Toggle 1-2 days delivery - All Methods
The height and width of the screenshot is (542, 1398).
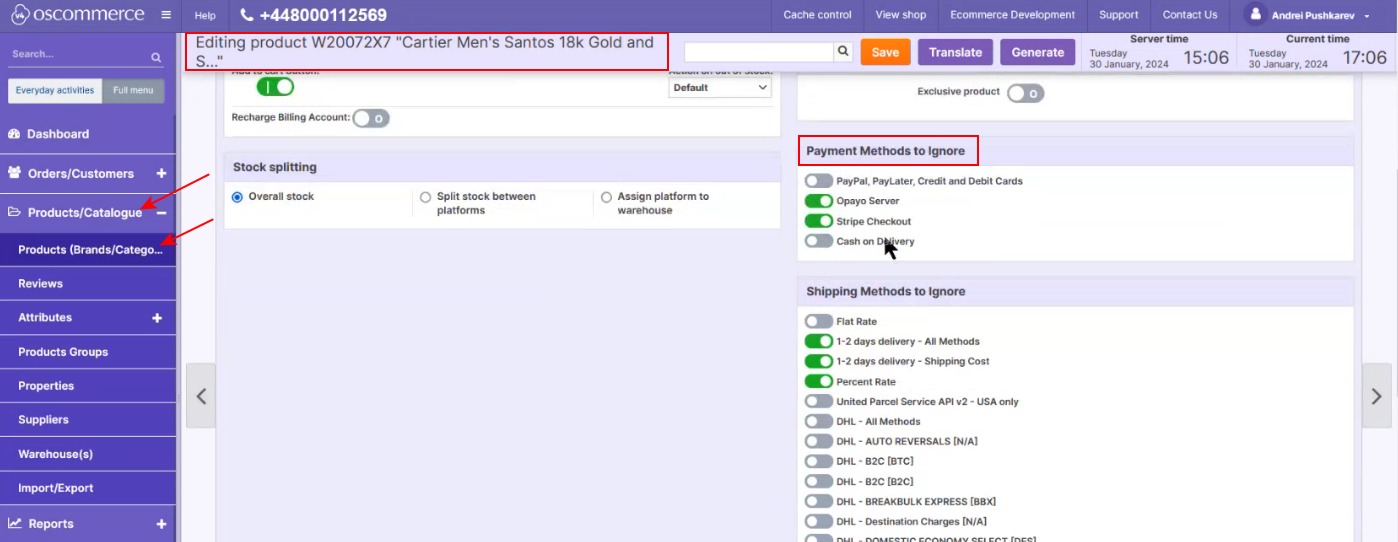pyautogui.click(x=819, y=341)
